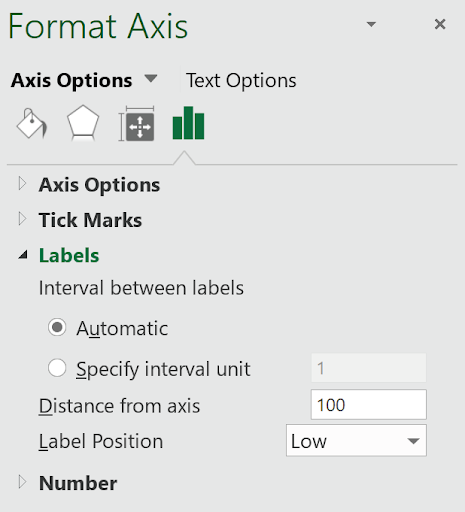Collapse the Labels section
This screenshot has height=512, width=465.
tap(23, 255)
